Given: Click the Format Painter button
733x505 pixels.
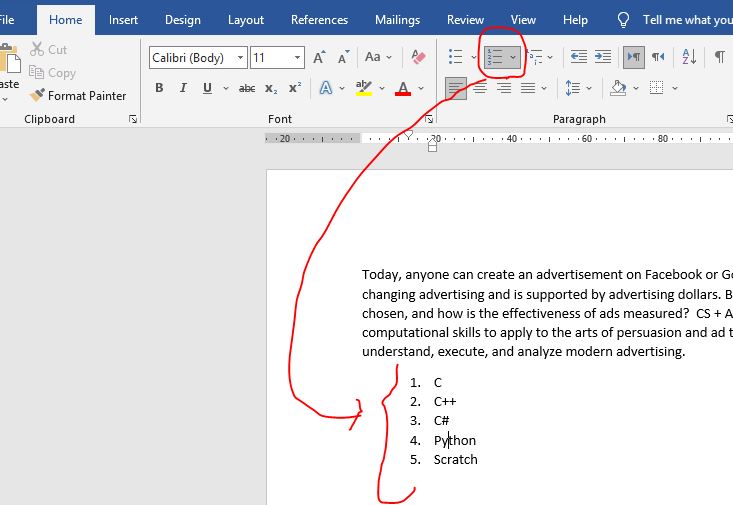Looking at the screenshot, I should [78, 96].
